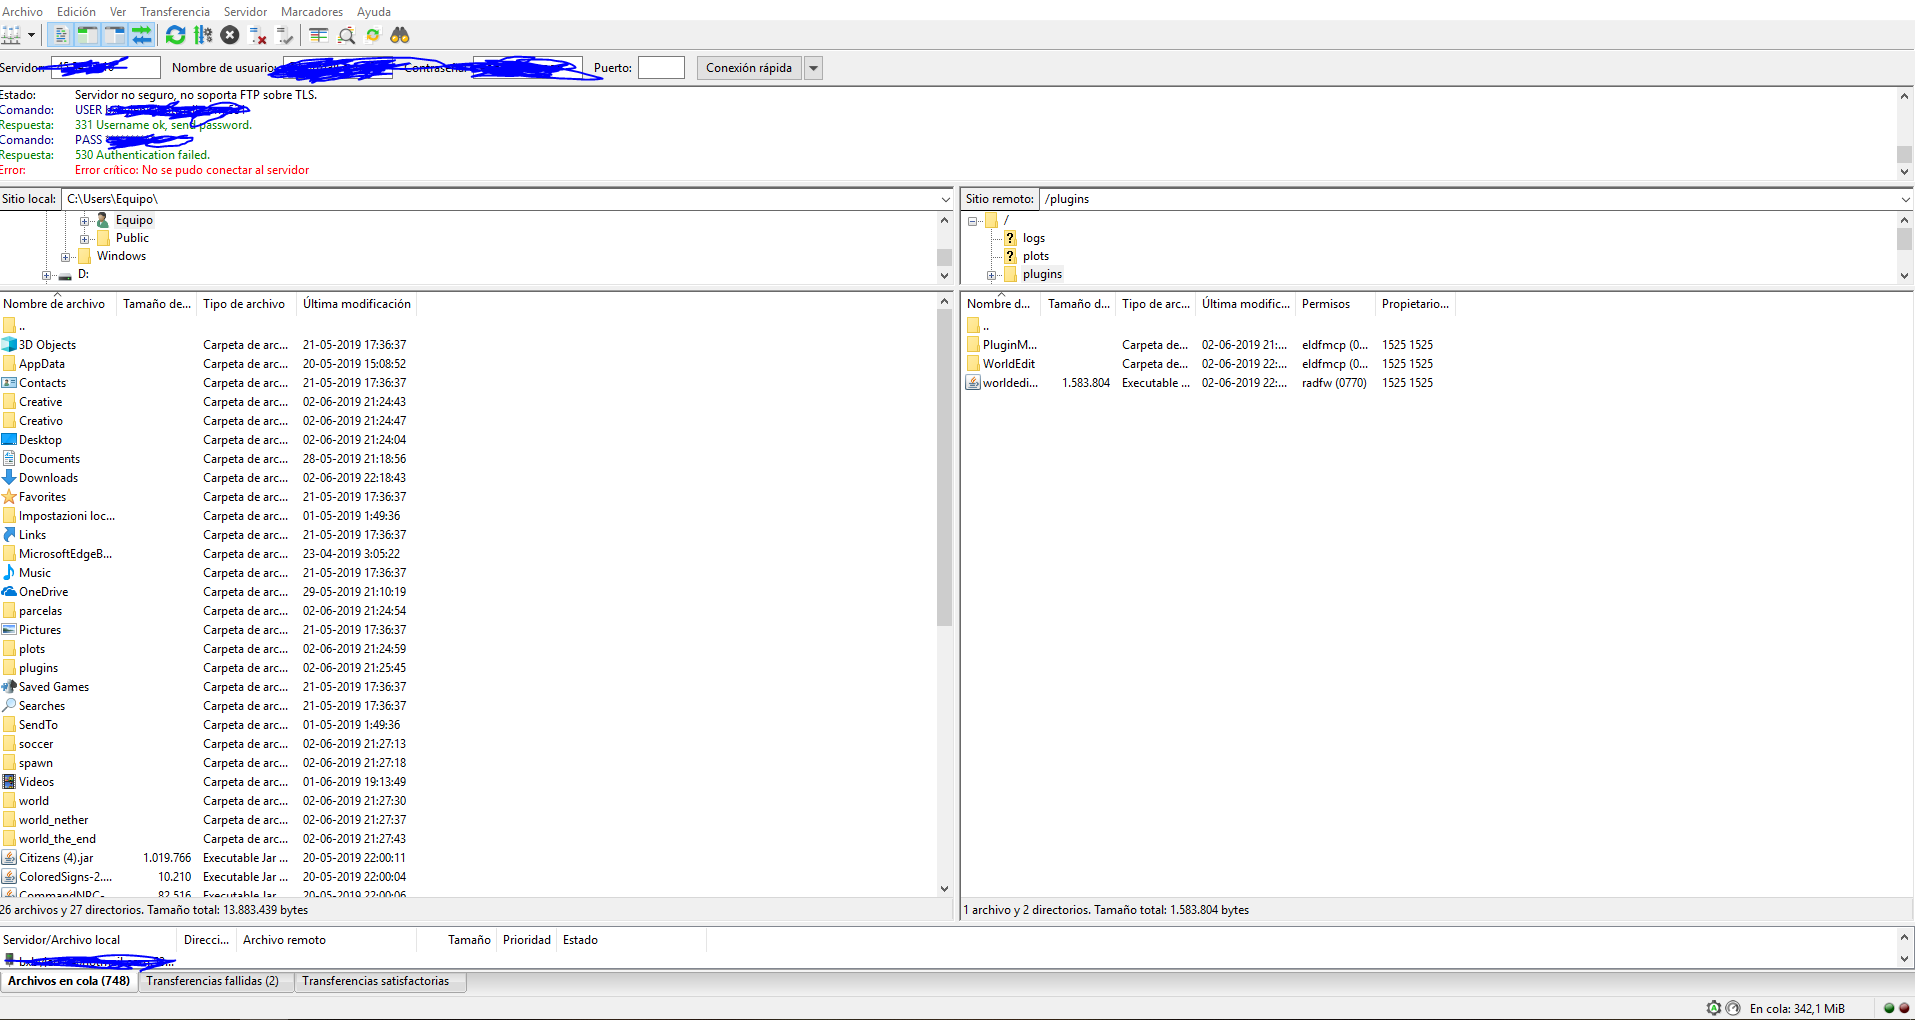Sort remote files by Permisos column
The image size is (1915, 1020).
(1335, 304)
